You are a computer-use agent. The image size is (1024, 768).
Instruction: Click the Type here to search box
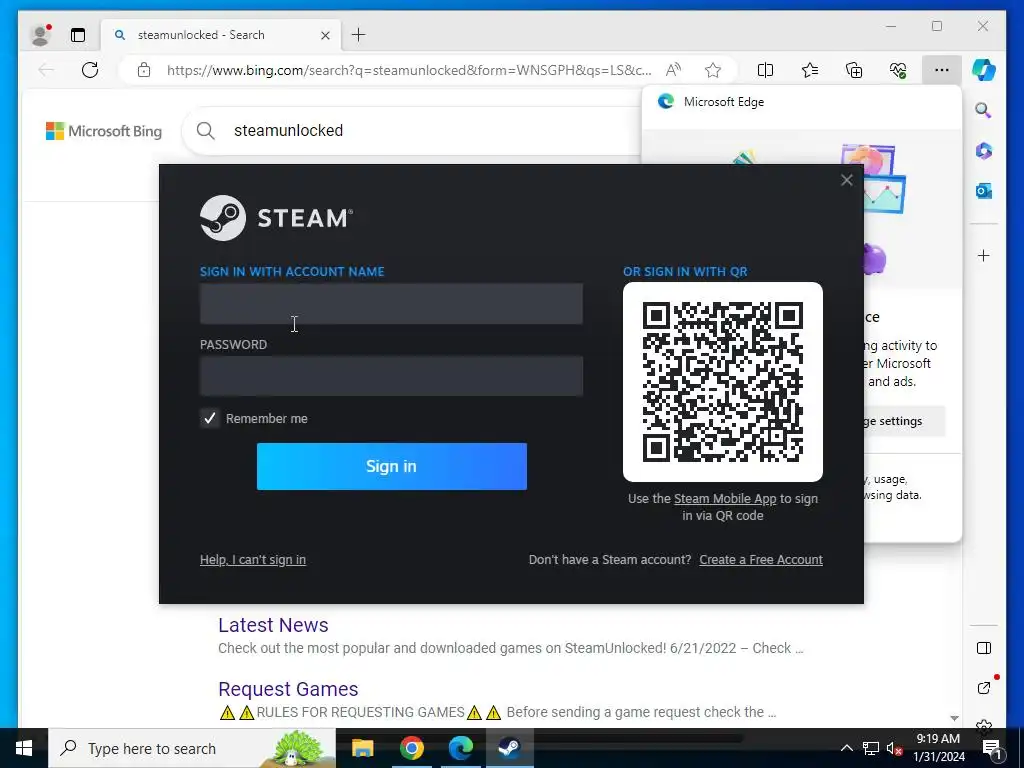coord(192,748)
